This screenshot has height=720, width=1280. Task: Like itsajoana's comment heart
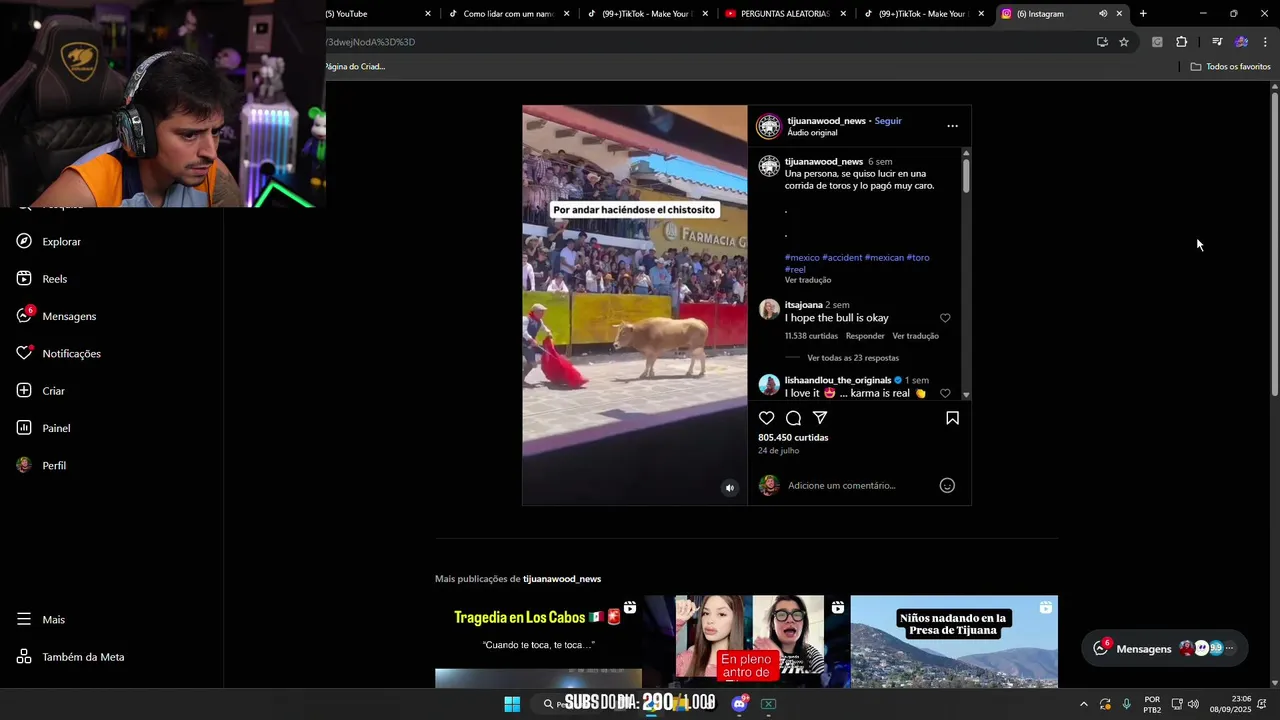point(945,318)
